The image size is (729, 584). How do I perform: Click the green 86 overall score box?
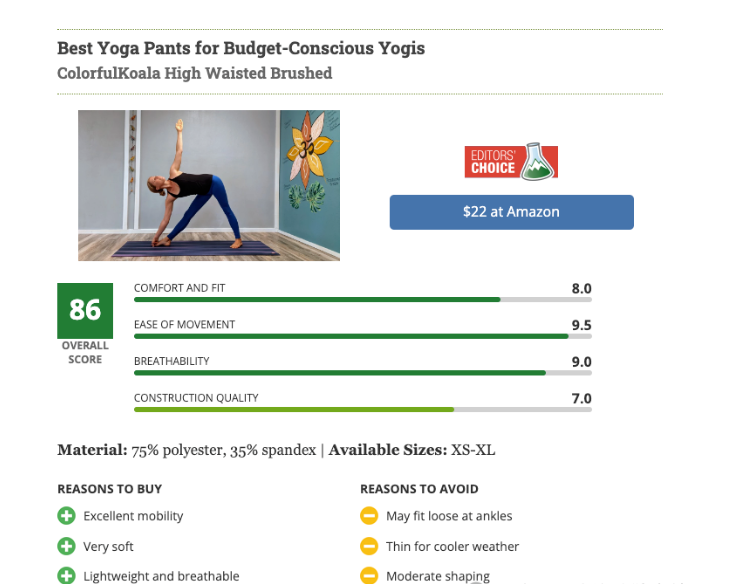click(85, 310)
